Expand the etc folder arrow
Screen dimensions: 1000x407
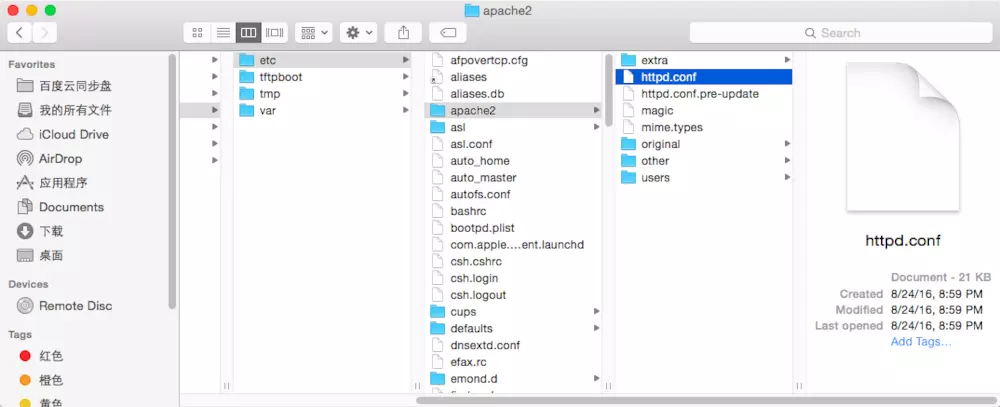(x=406, y=60)
